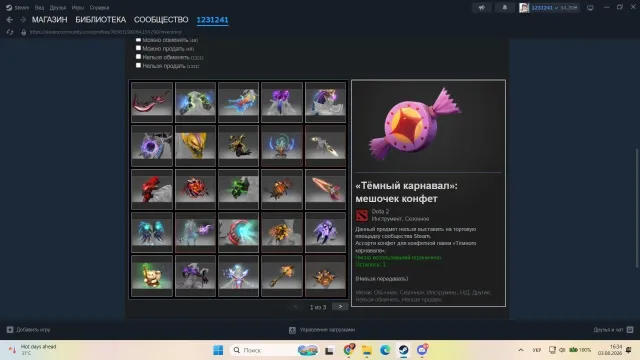Reload the page with refresh icon
The height and width of the screenshot is (360, 640).
(x=10, y=32)
